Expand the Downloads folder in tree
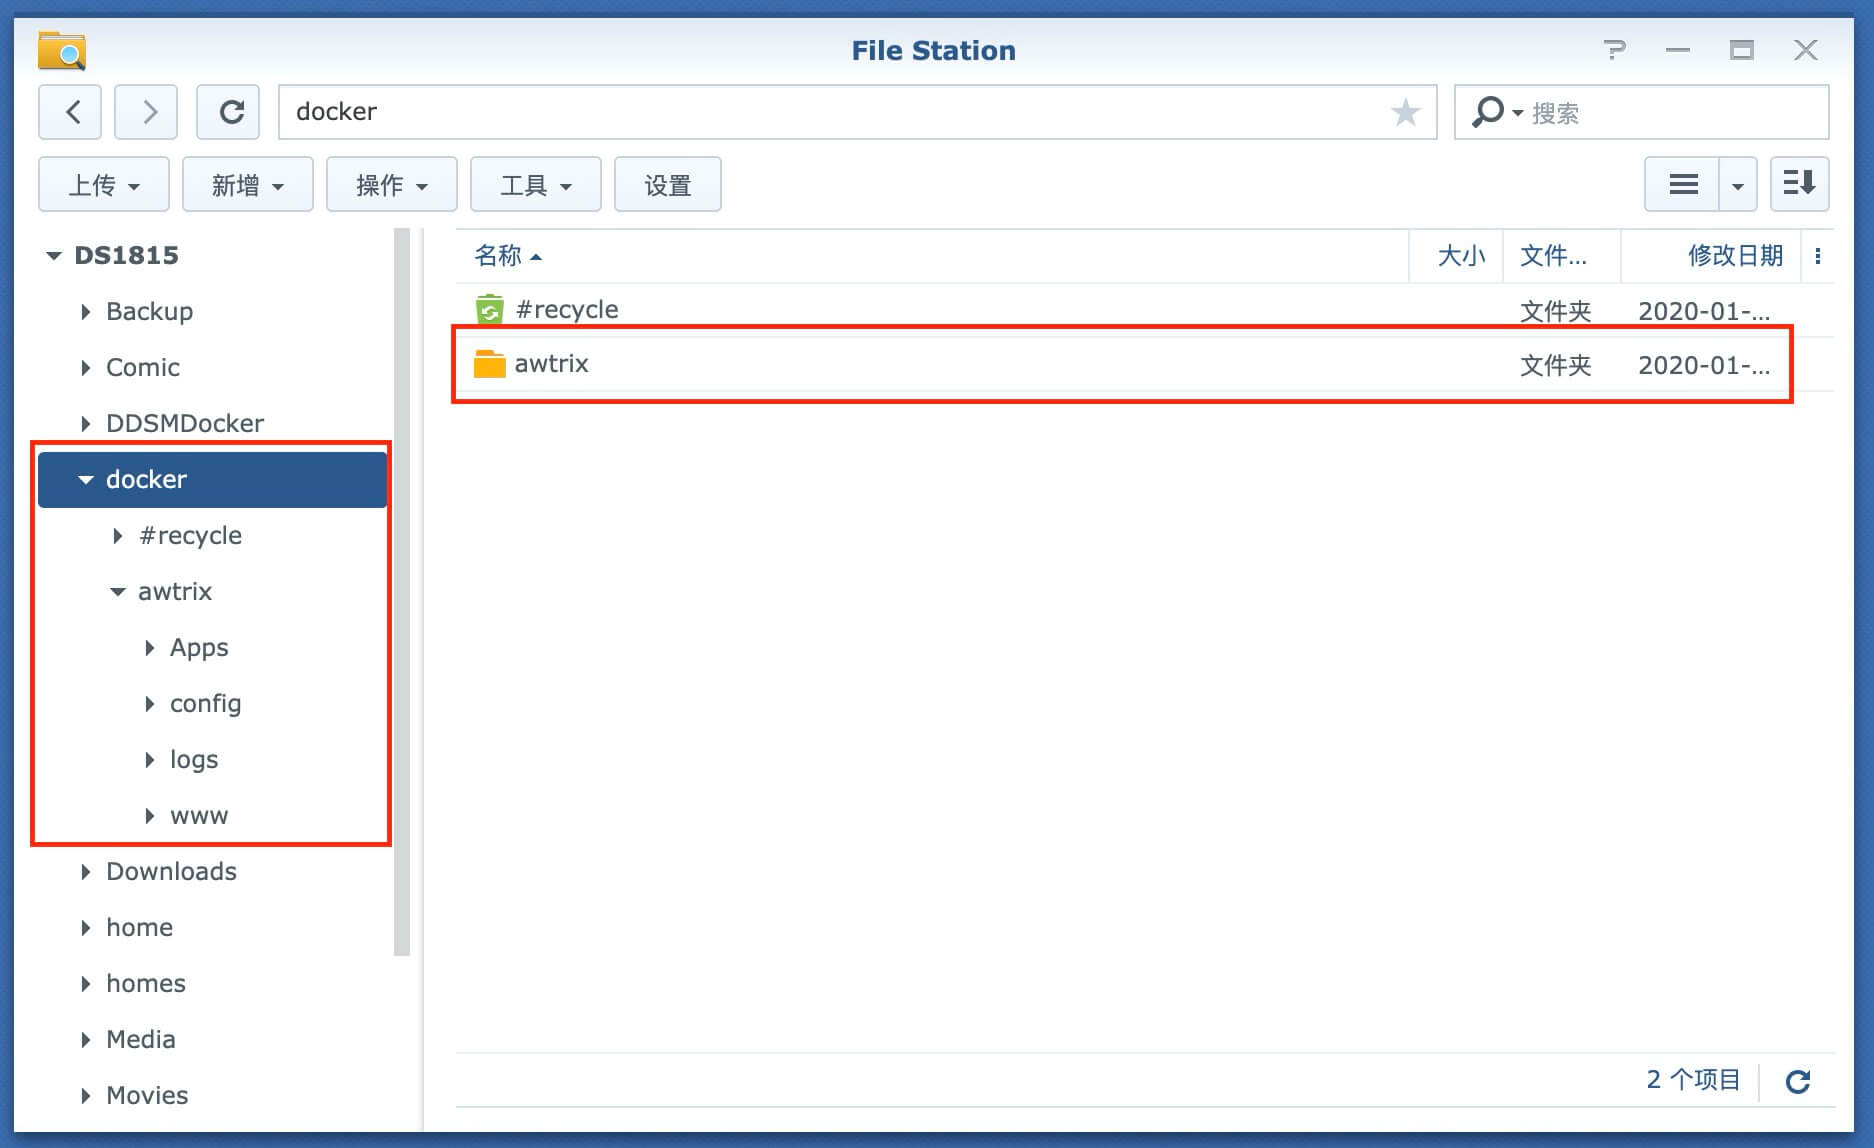Screen dimensions: 1874x1148 (x=86, y=872)
